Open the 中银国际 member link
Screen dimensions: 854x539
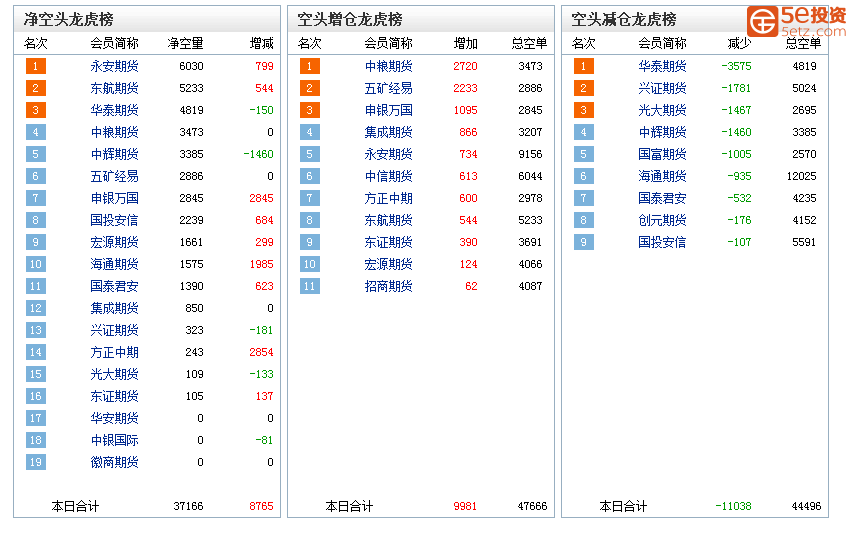114,440
